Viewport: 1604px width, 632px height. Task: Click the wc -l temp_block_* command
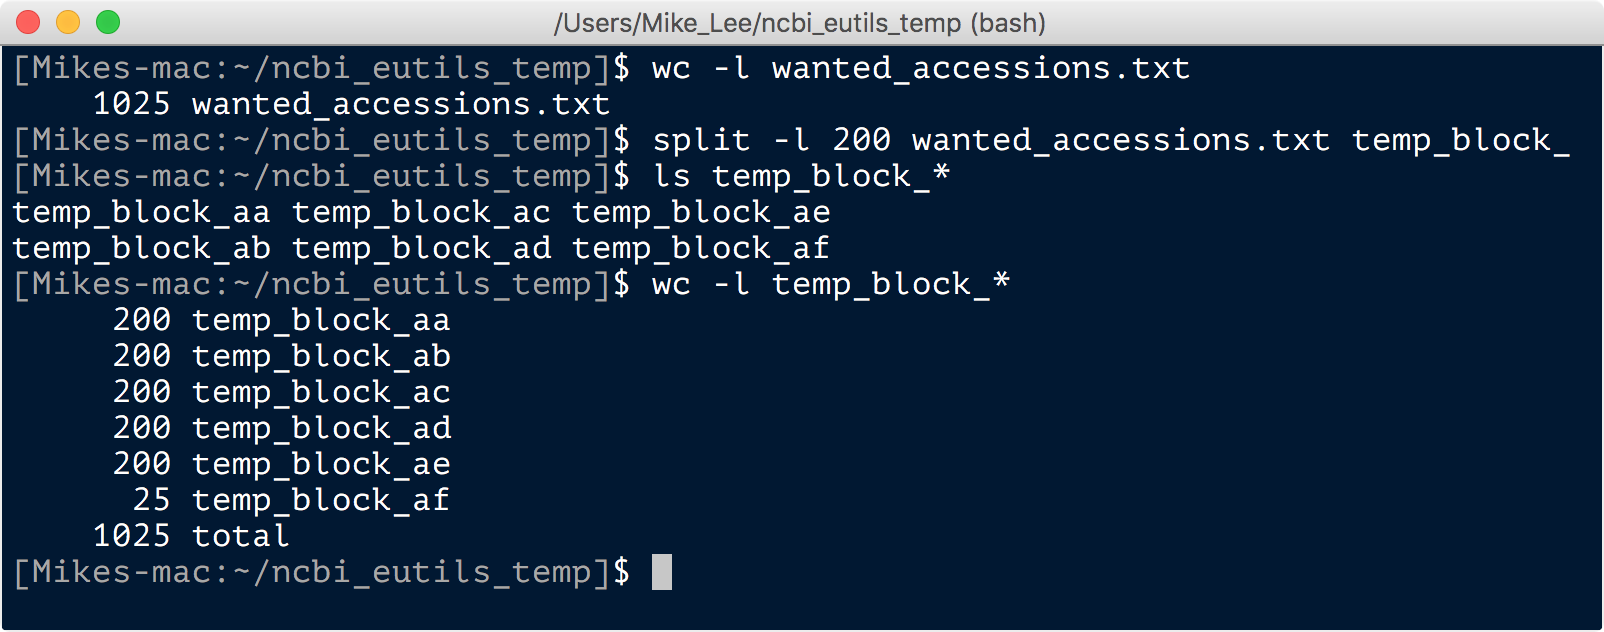(831, 284)
